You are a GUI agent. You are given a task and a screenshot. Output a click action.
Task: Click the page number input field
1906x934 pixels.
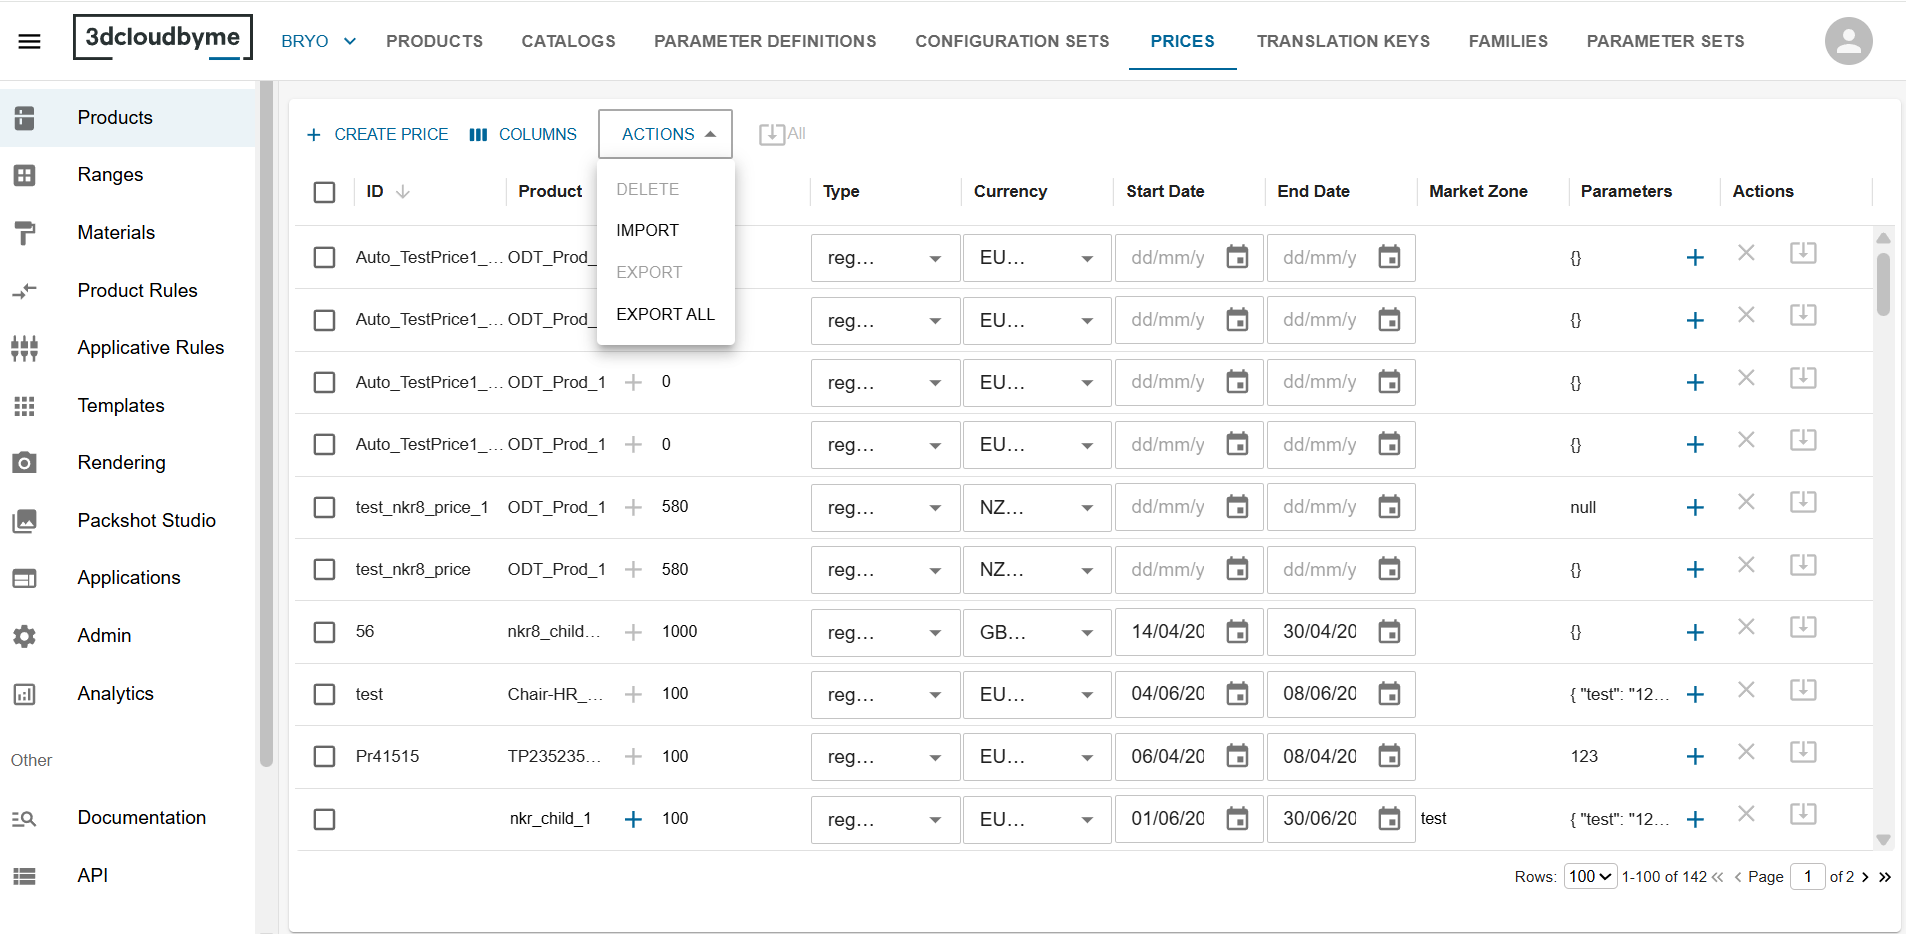click(1807, 877)
